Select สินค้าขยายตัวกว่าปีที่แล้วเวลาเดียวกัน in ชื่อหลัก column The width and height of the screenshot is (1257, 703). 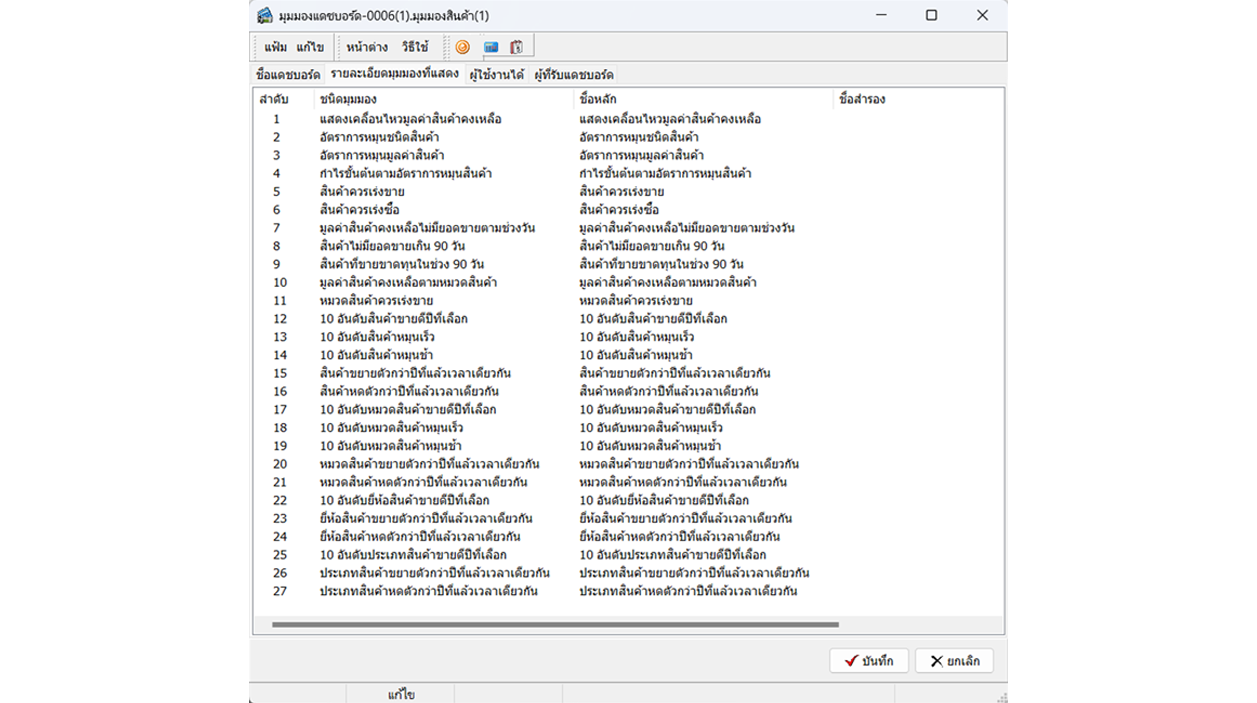click(675, 373)
